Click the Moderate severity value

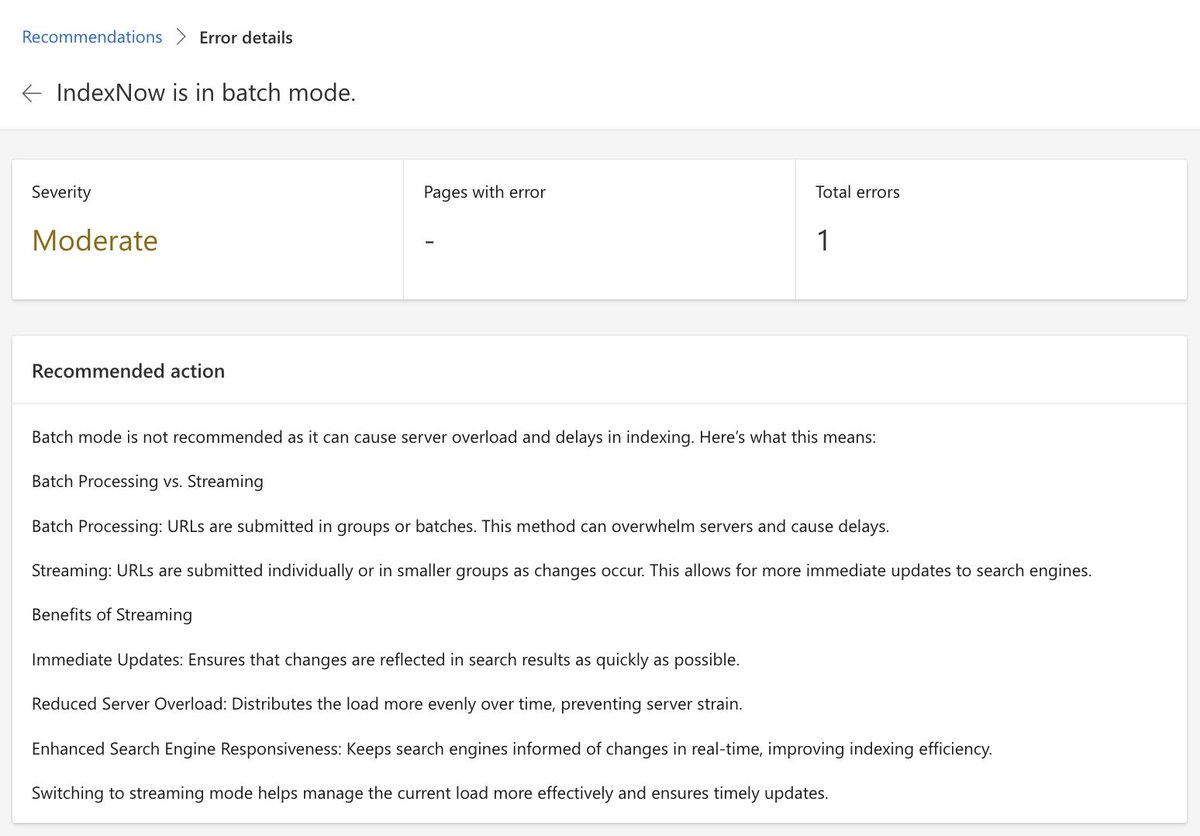(95, 240)
